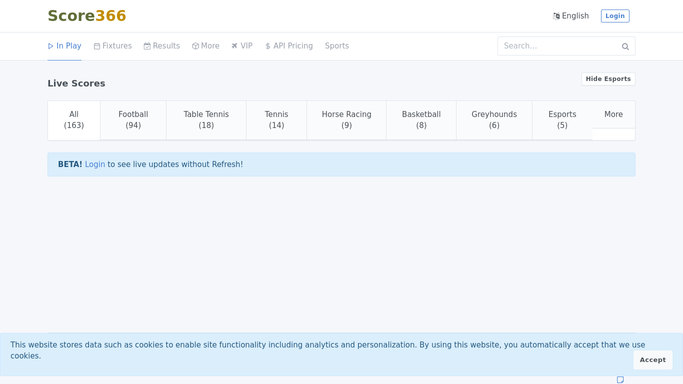Accept the cookie notice
The width and height of the screenshot is (683, 384).
click(x=653, y=360)
